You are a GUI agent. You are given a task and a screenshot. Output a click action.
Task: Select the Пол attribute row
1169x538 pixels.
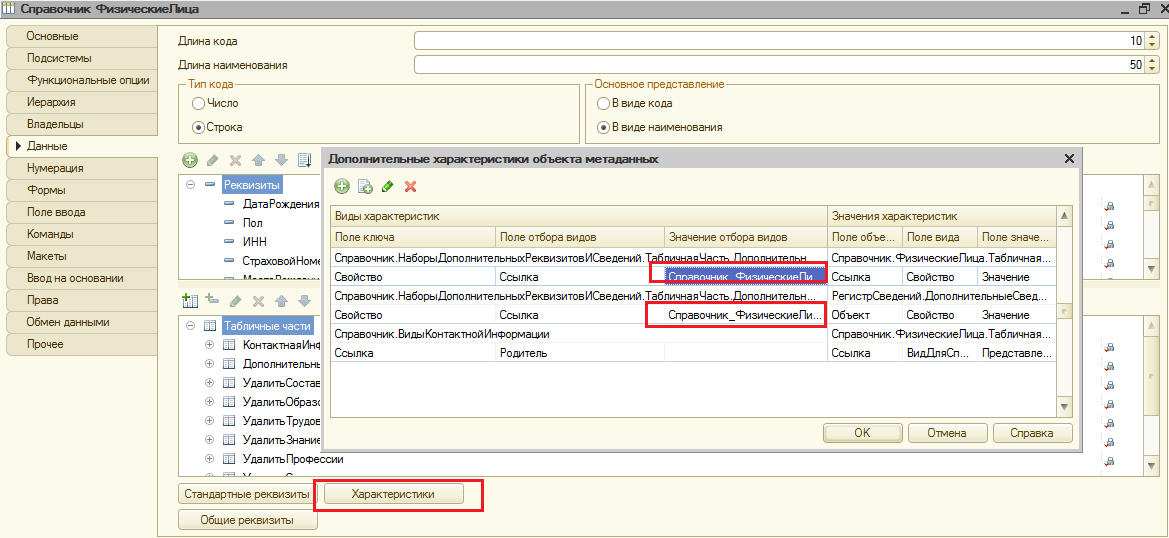click(x=253, y=223)
